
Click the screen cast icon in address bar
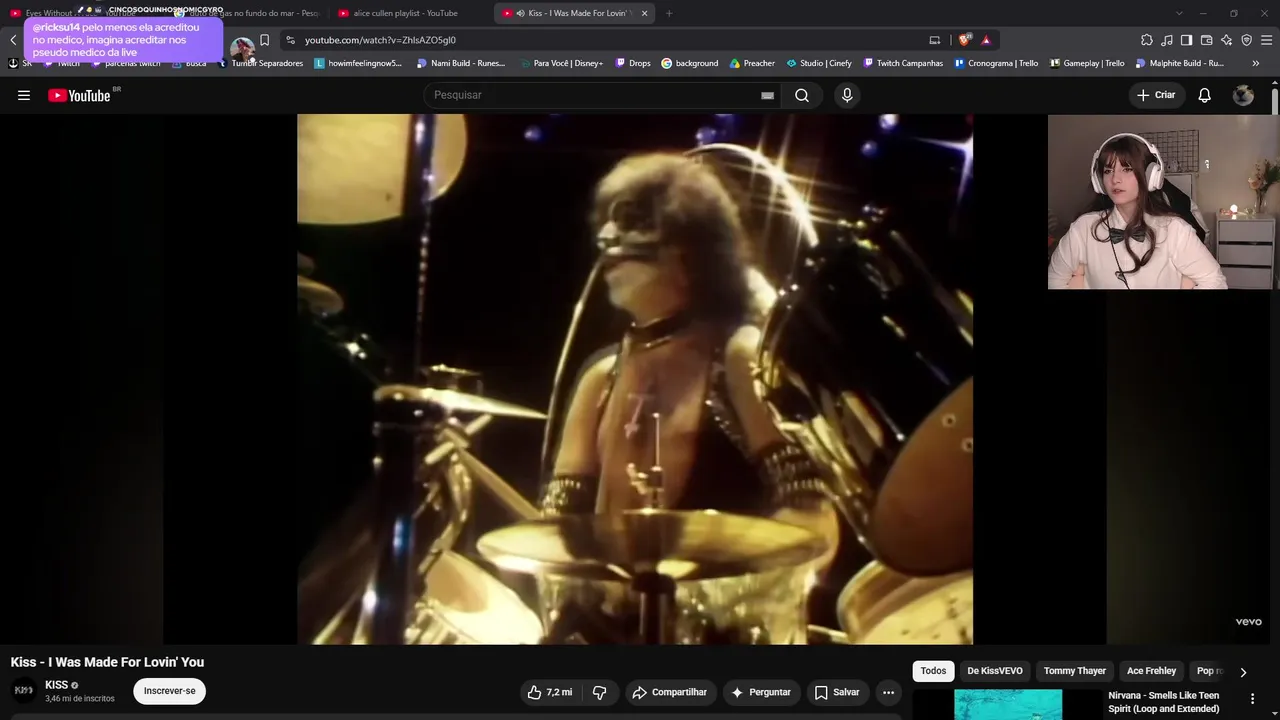tap(935, 40)
